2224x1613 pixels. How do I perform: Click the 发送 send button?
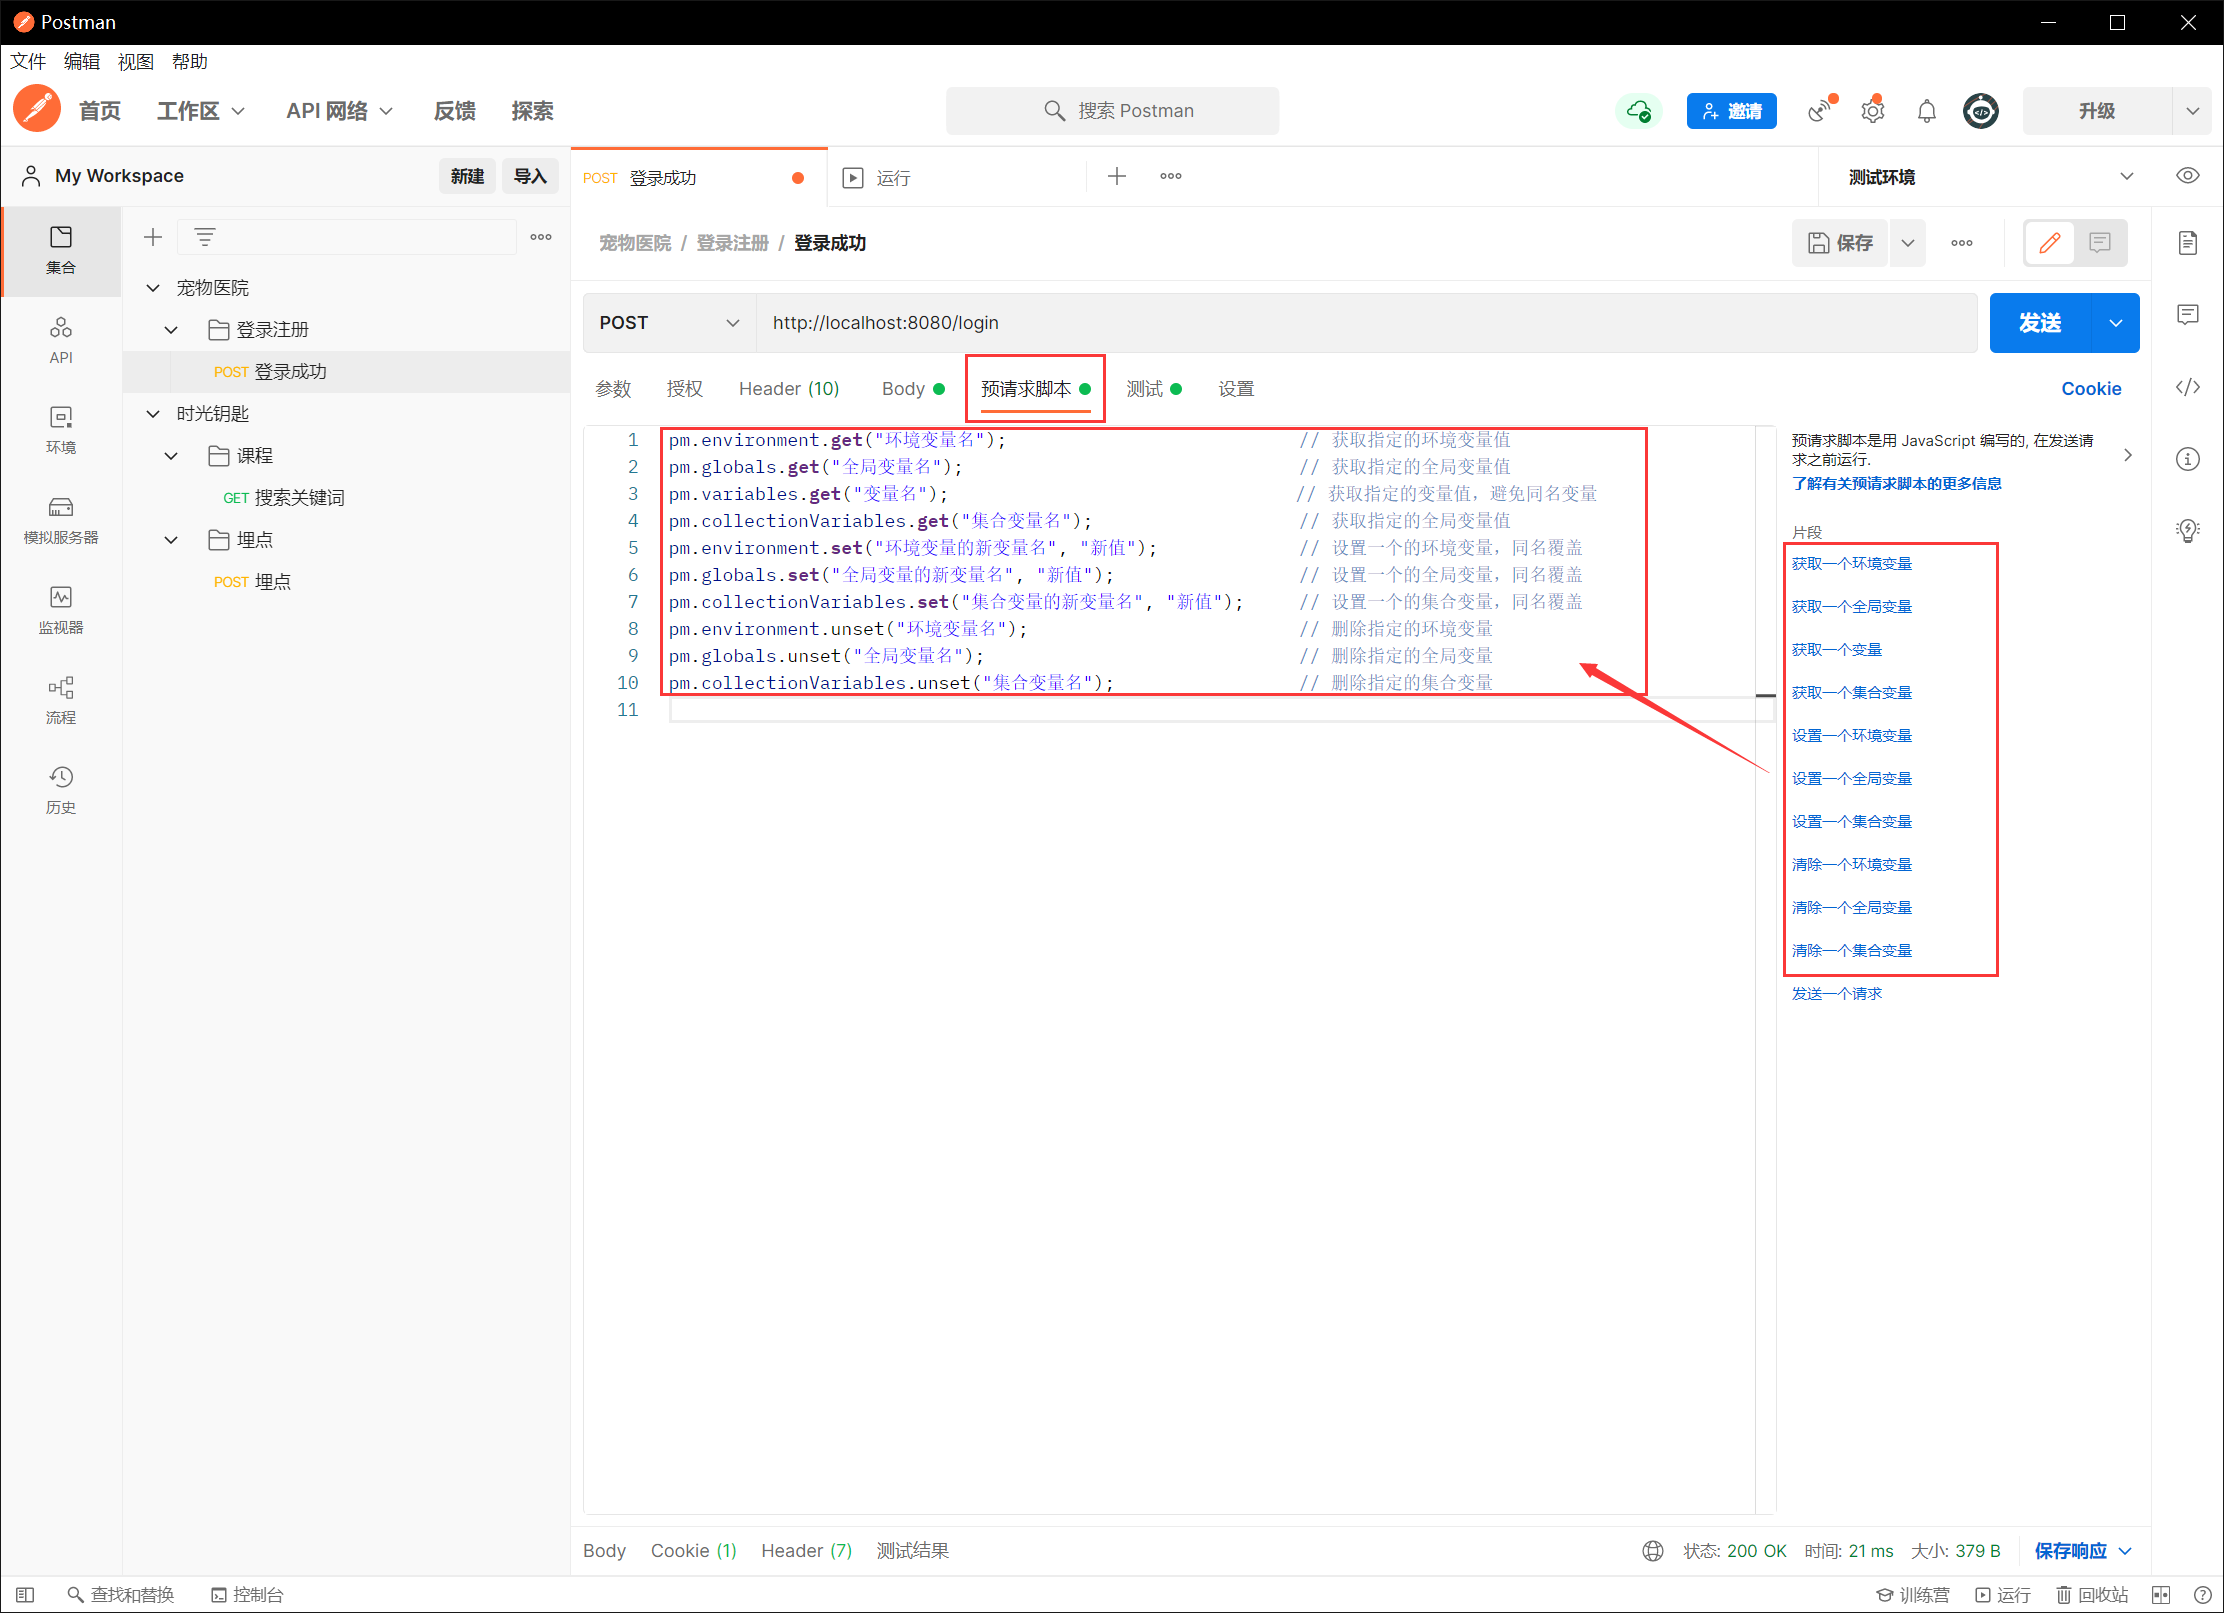coord(2039,323)
